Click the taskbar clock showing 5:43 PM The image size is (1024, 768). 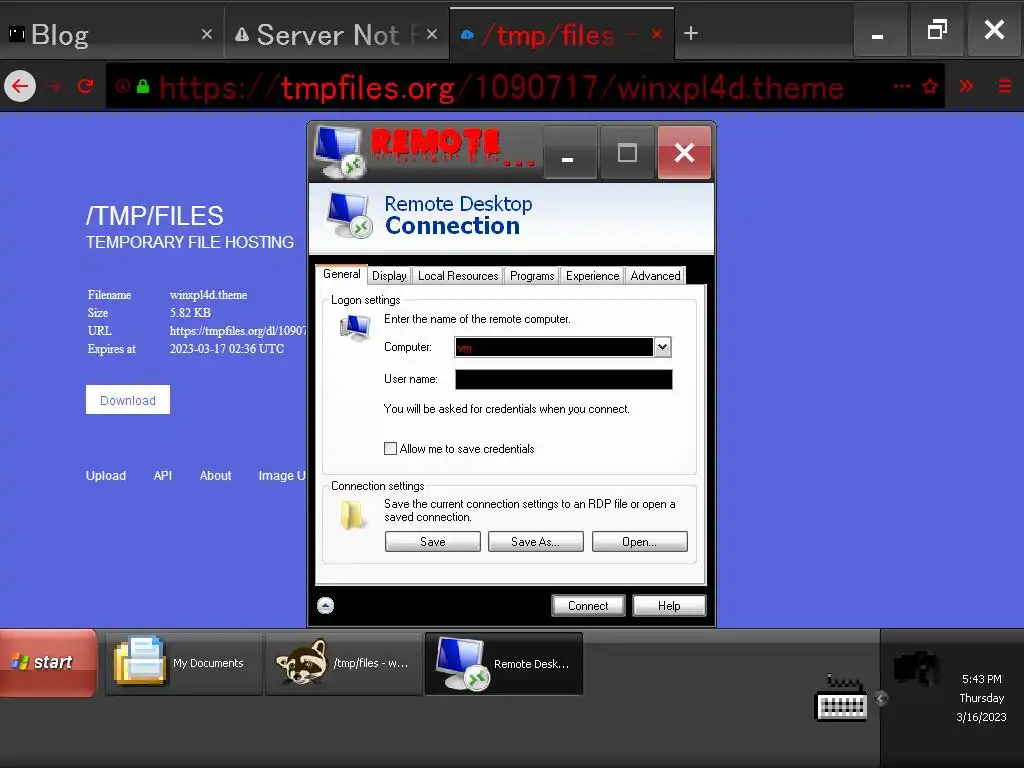click(x=981, y=679)
